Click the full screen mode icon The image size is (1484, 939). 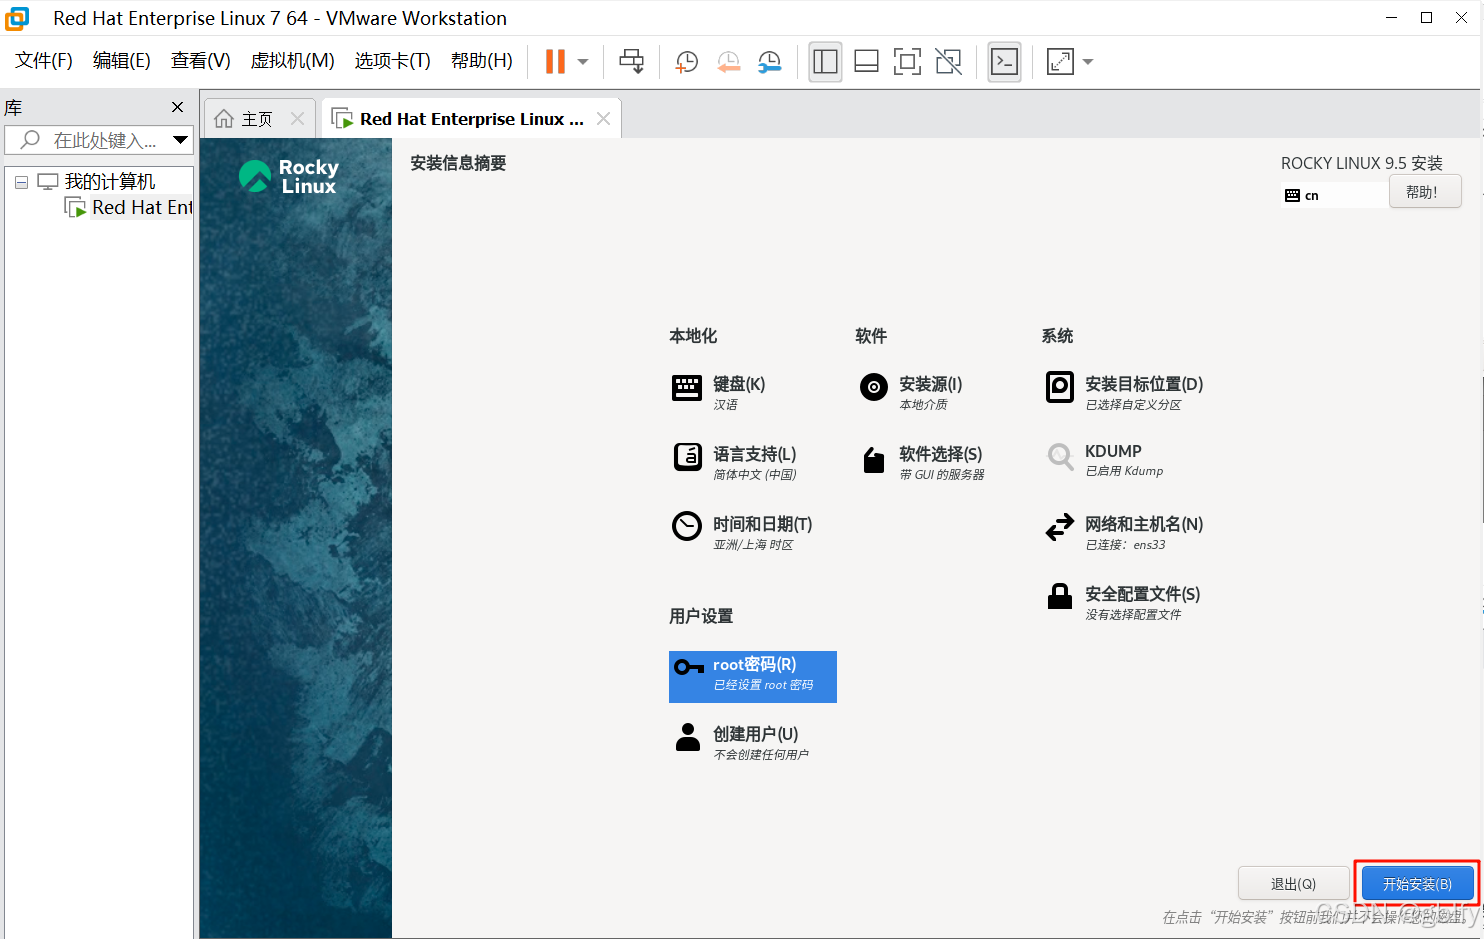coord(907,62)
